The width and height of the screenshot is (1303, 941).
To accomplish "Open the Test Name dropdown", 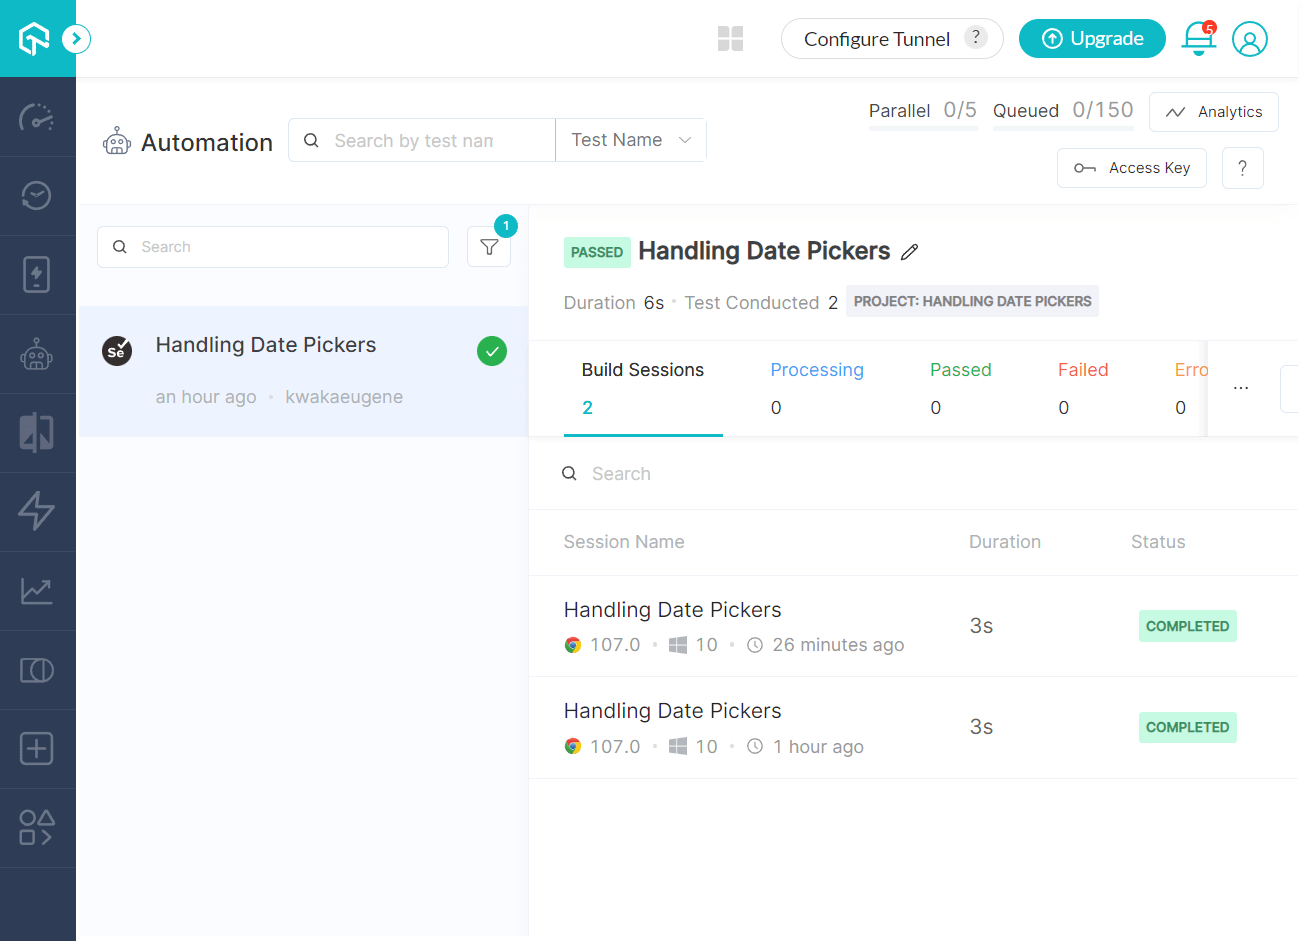I will click(630, 140).
